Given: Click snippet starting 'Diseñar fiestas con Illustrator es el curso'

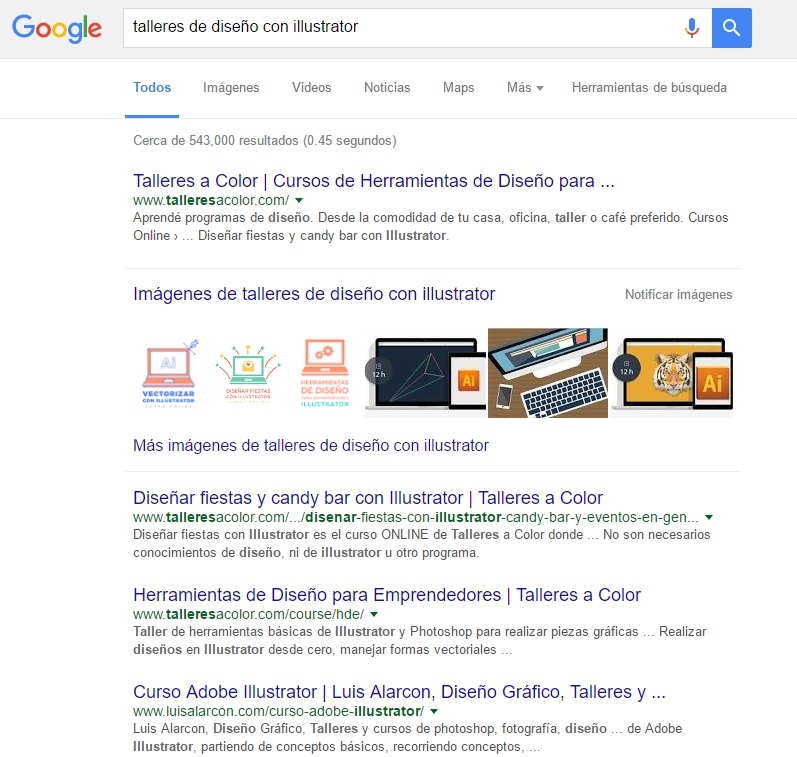Looking at the screenshot, I should pyautogui.click(x=422, y=543).
